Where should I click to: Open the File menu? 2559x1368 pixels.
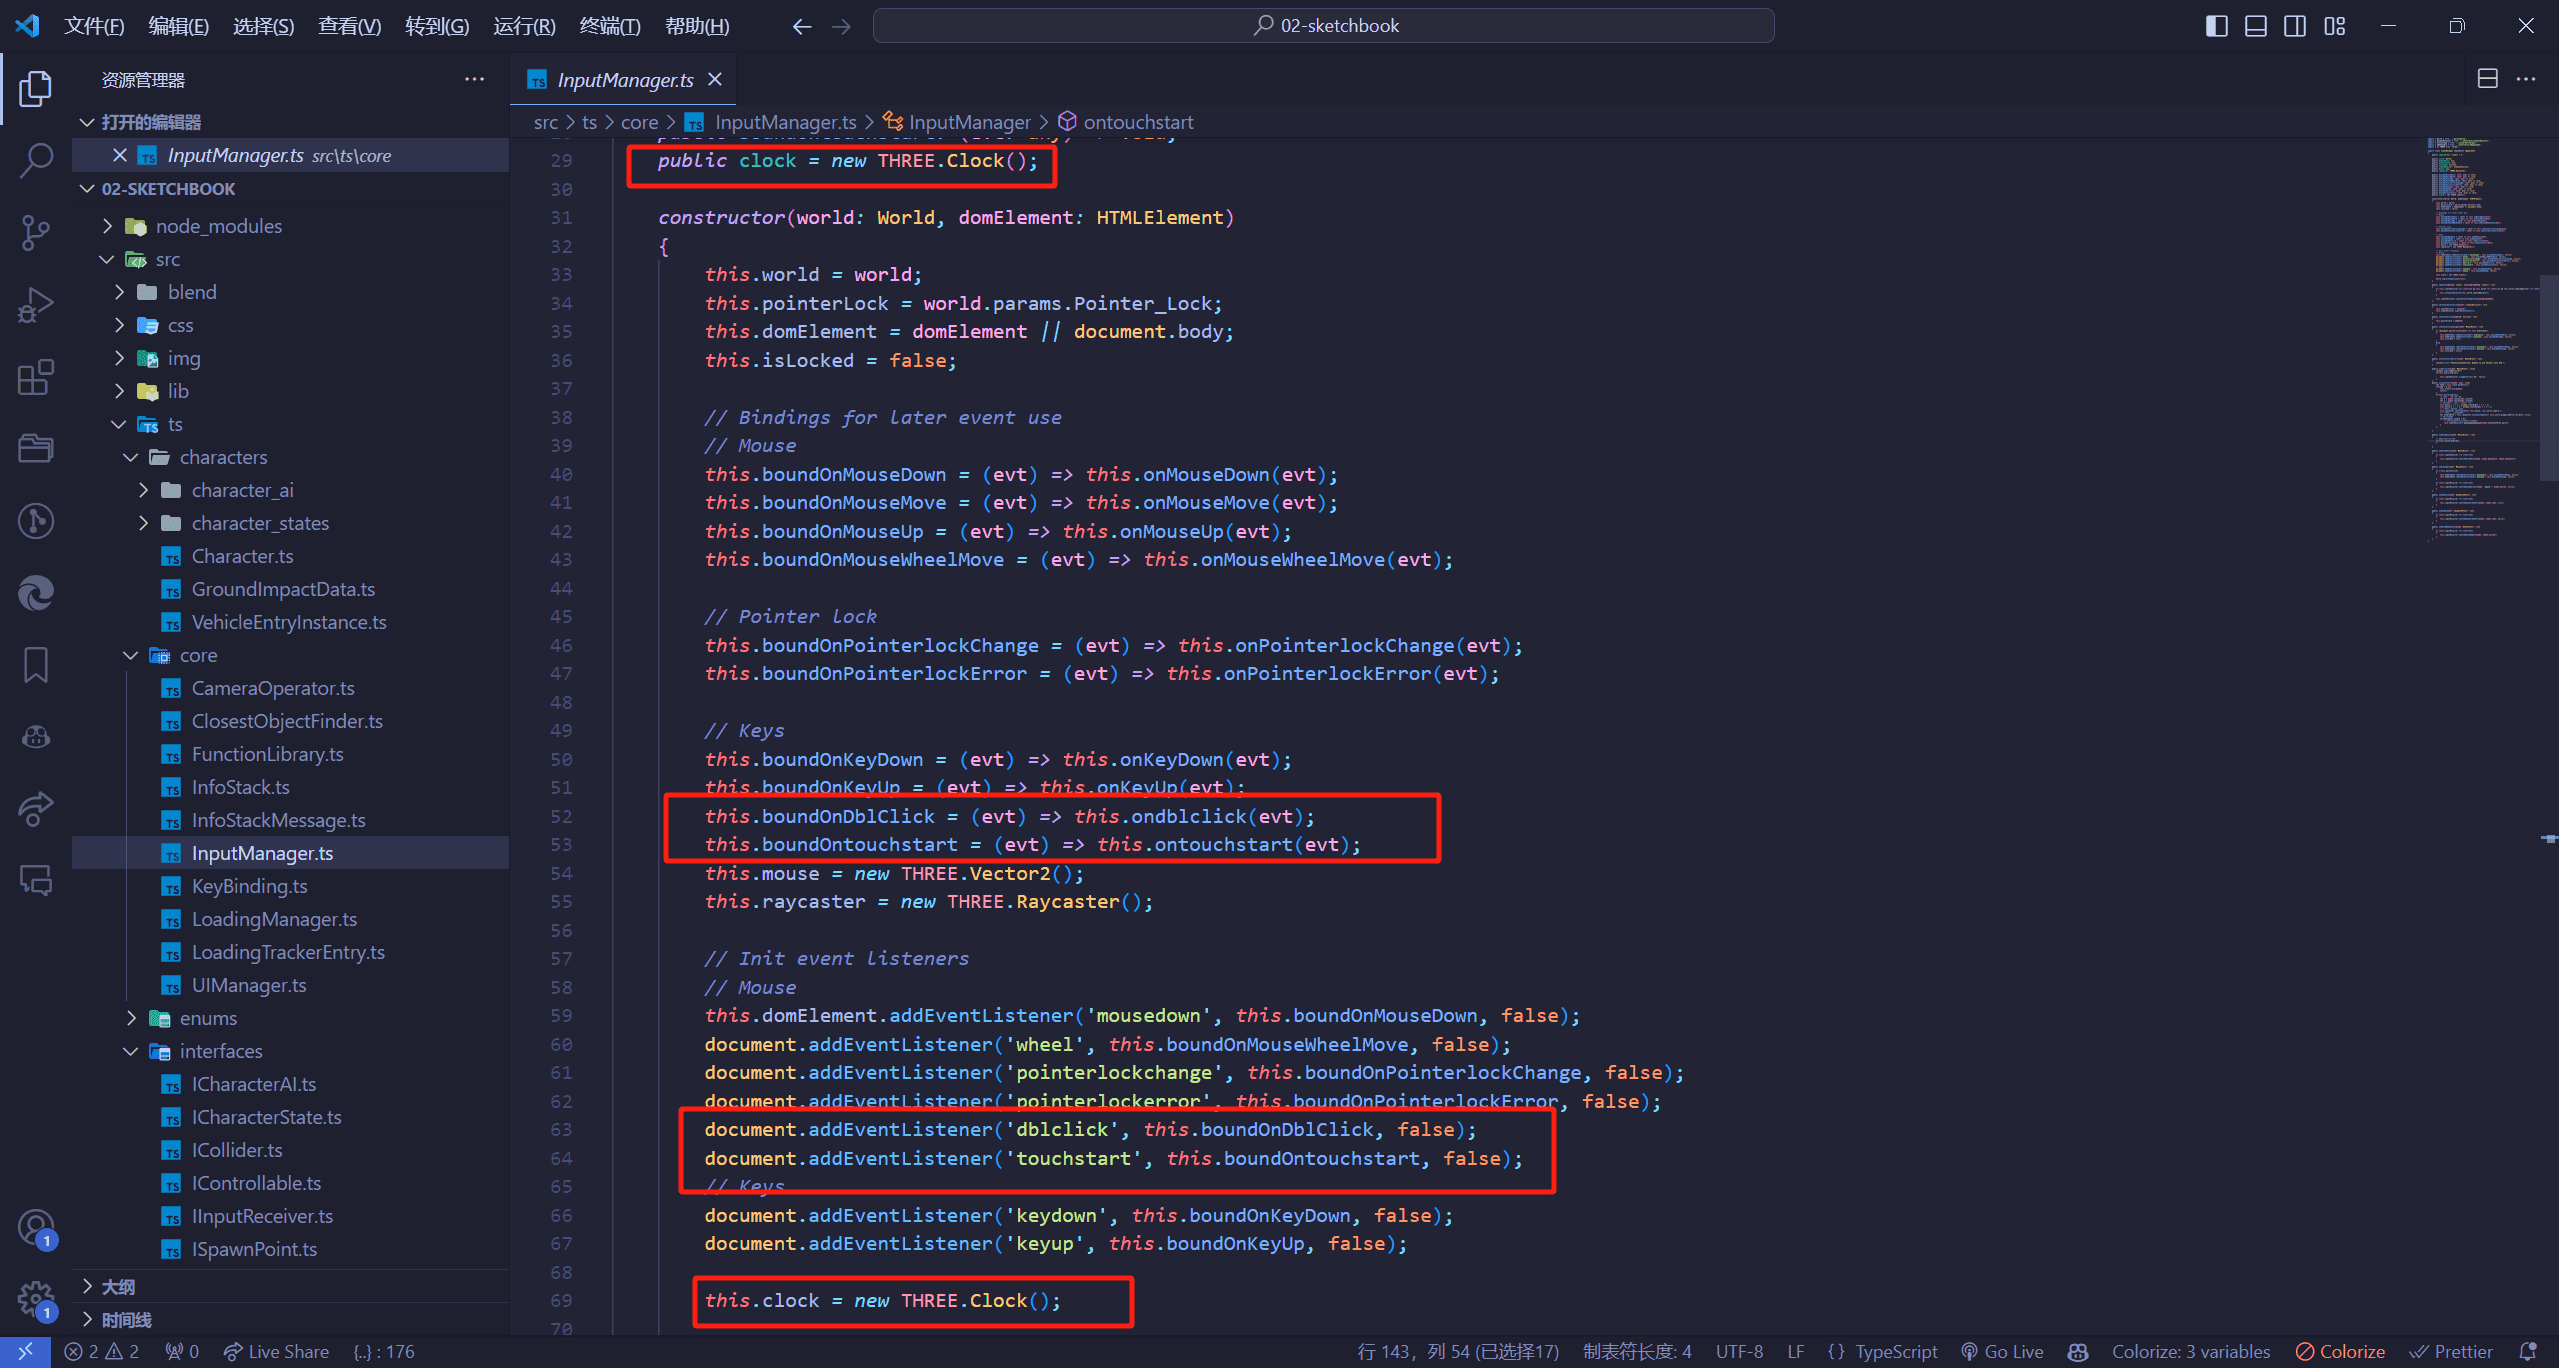pyautogui.click(x=94, y=26)
